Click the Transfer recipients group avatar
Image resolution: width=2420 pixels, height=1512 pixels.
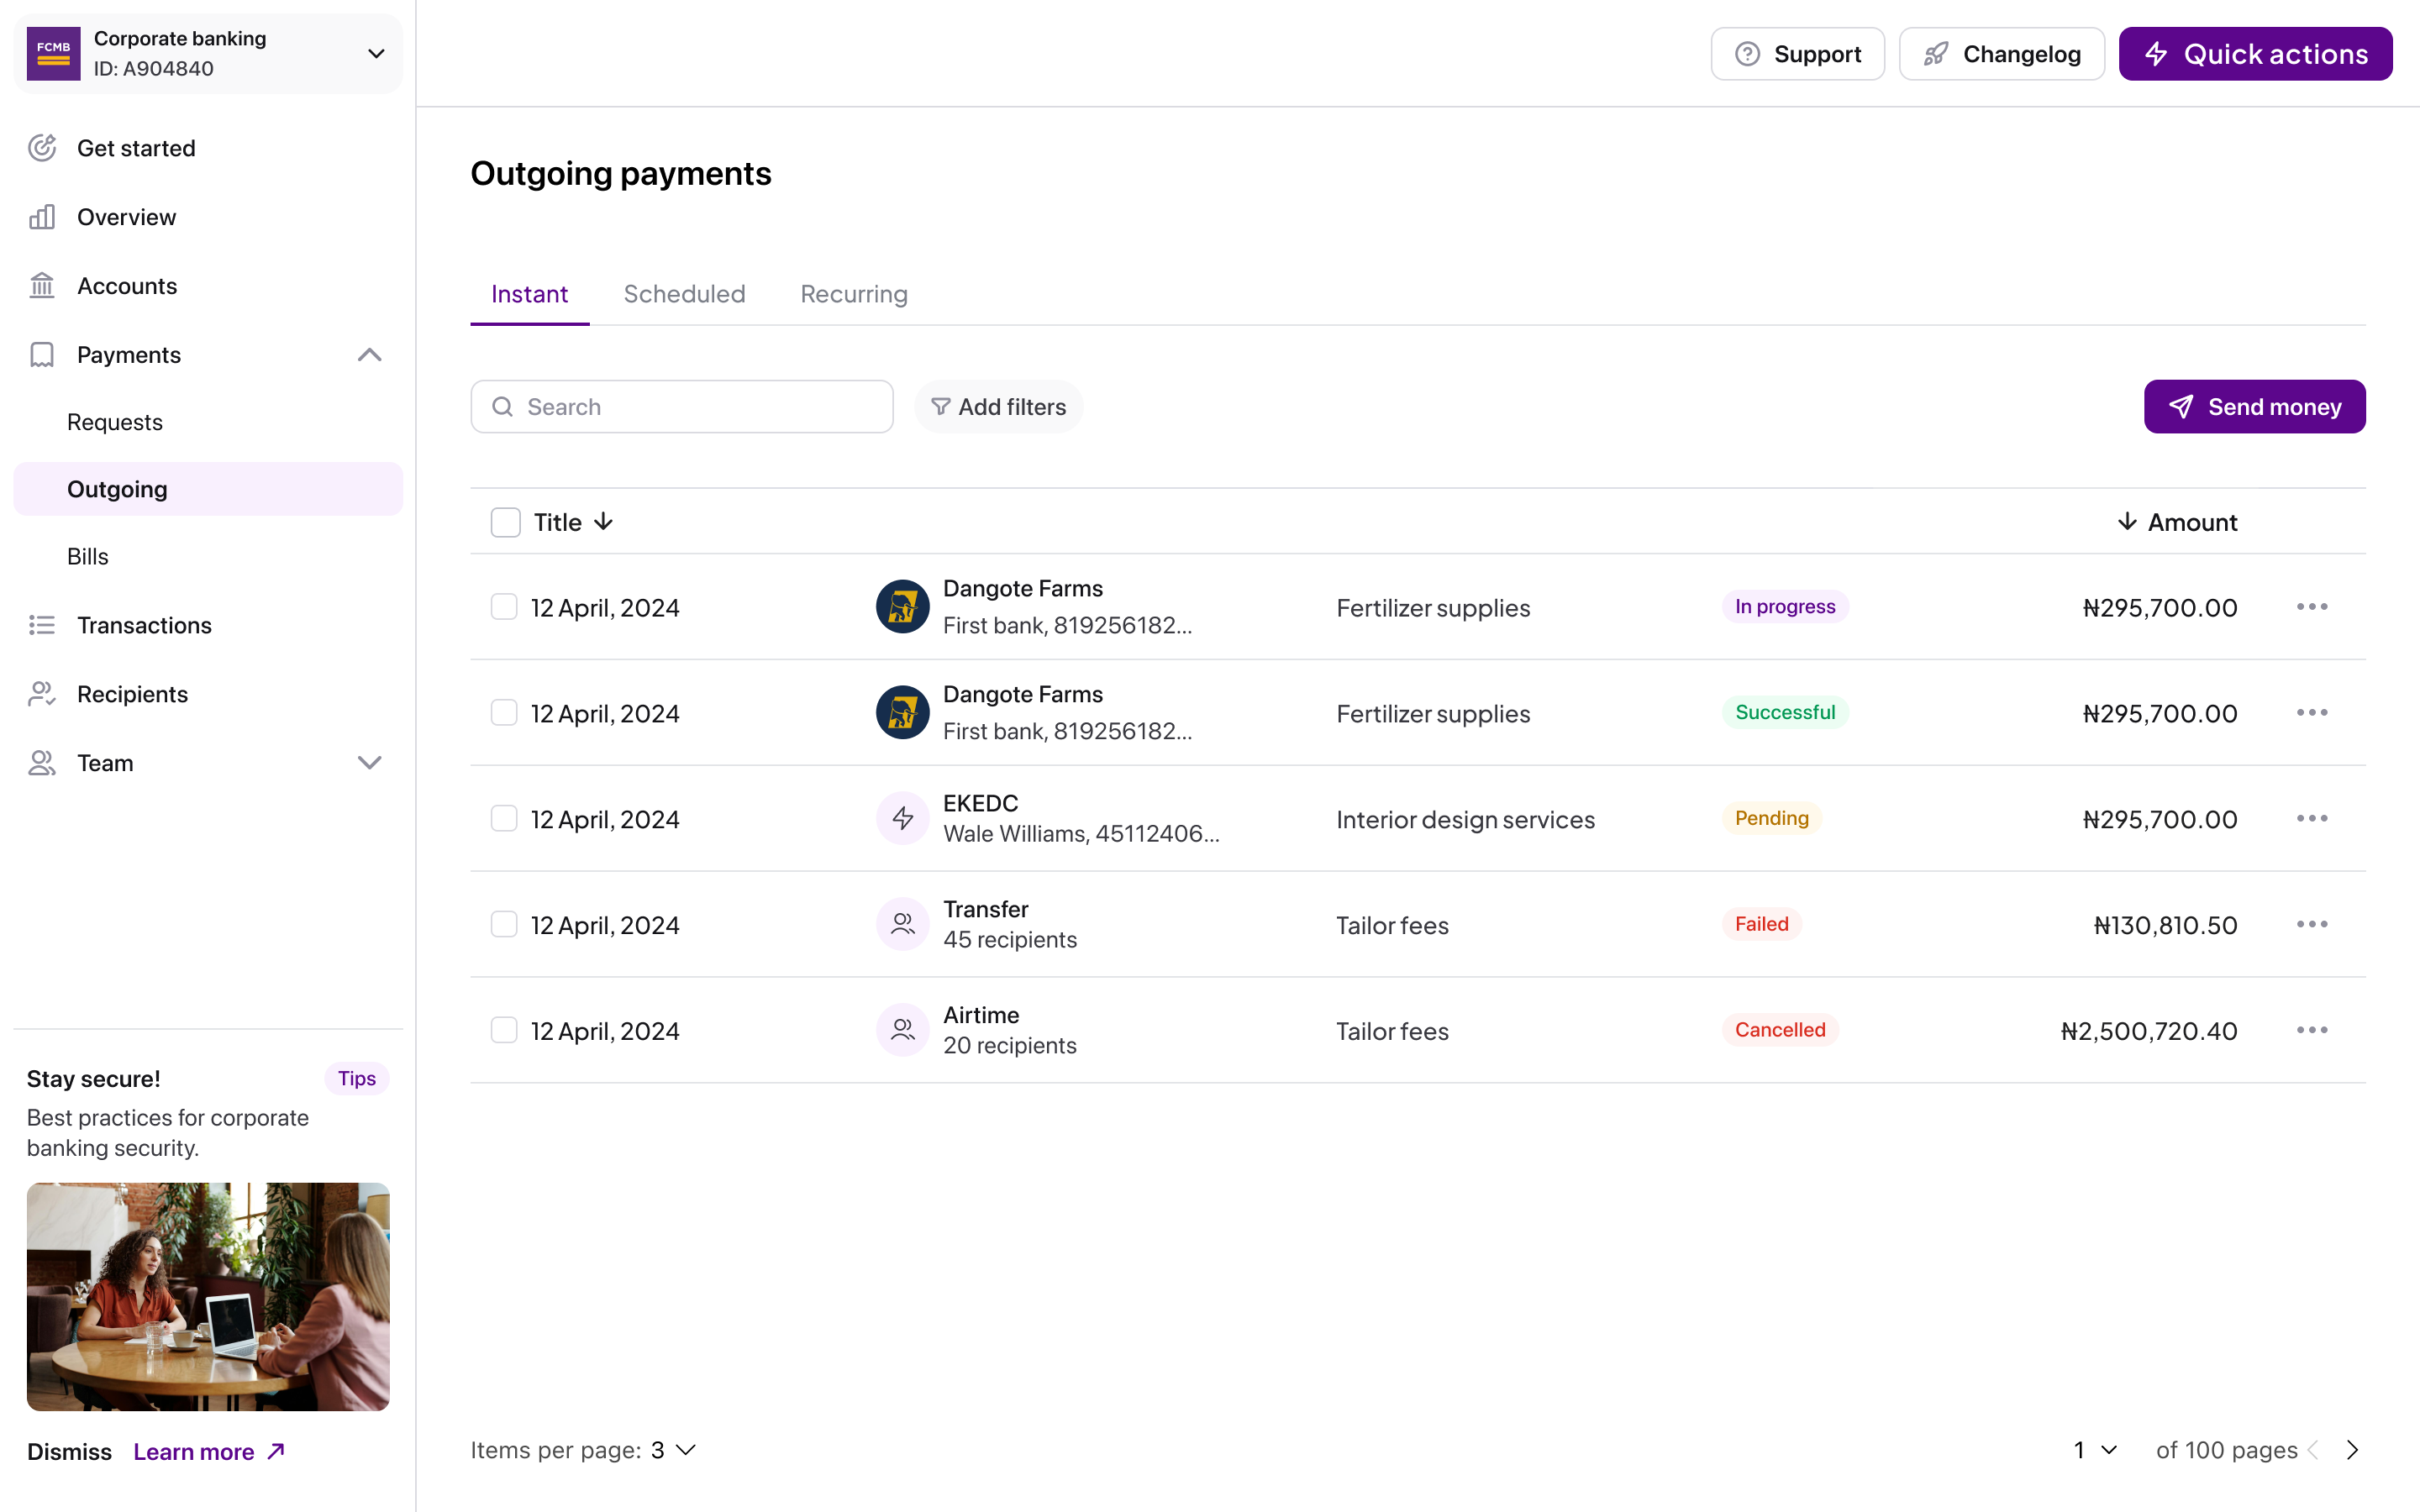[903, 925]
